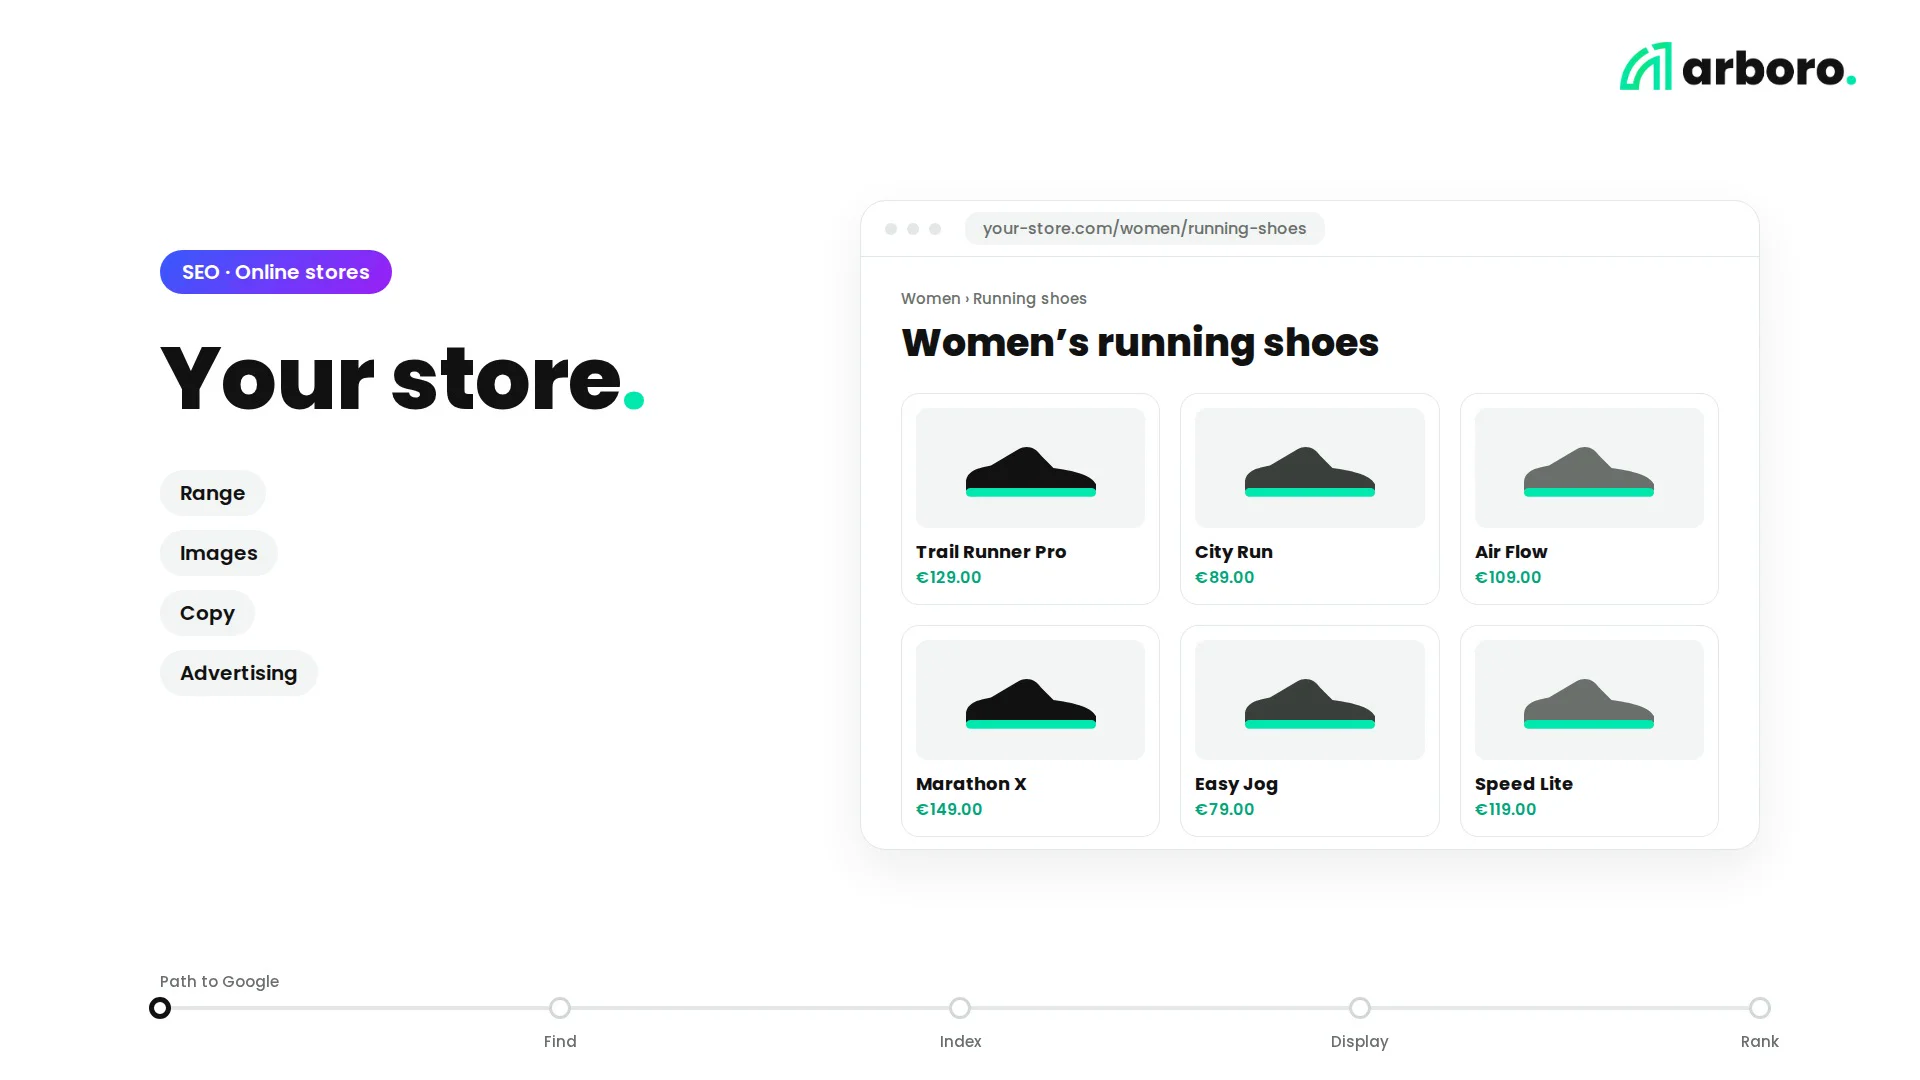The height and width of the screenshot is (1080, 1920).
Task: Open the City Run shoe image
Action: point(1309,468)
